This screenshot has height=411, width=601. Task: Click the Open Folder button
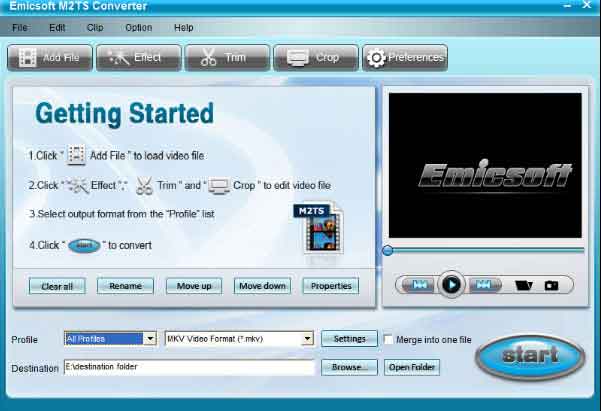(x=412, y=367)
